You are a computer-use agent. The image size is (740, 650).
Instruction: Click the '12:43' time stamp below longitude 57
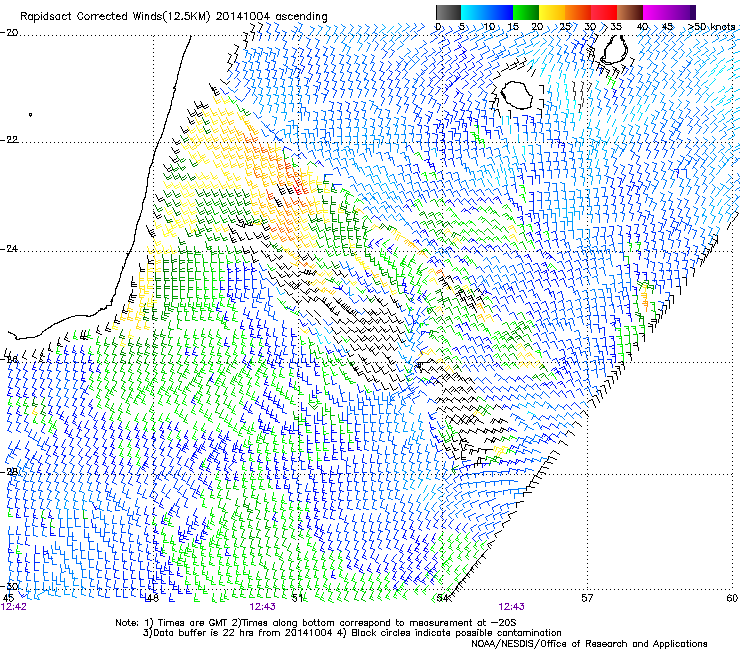coord(511,607)
